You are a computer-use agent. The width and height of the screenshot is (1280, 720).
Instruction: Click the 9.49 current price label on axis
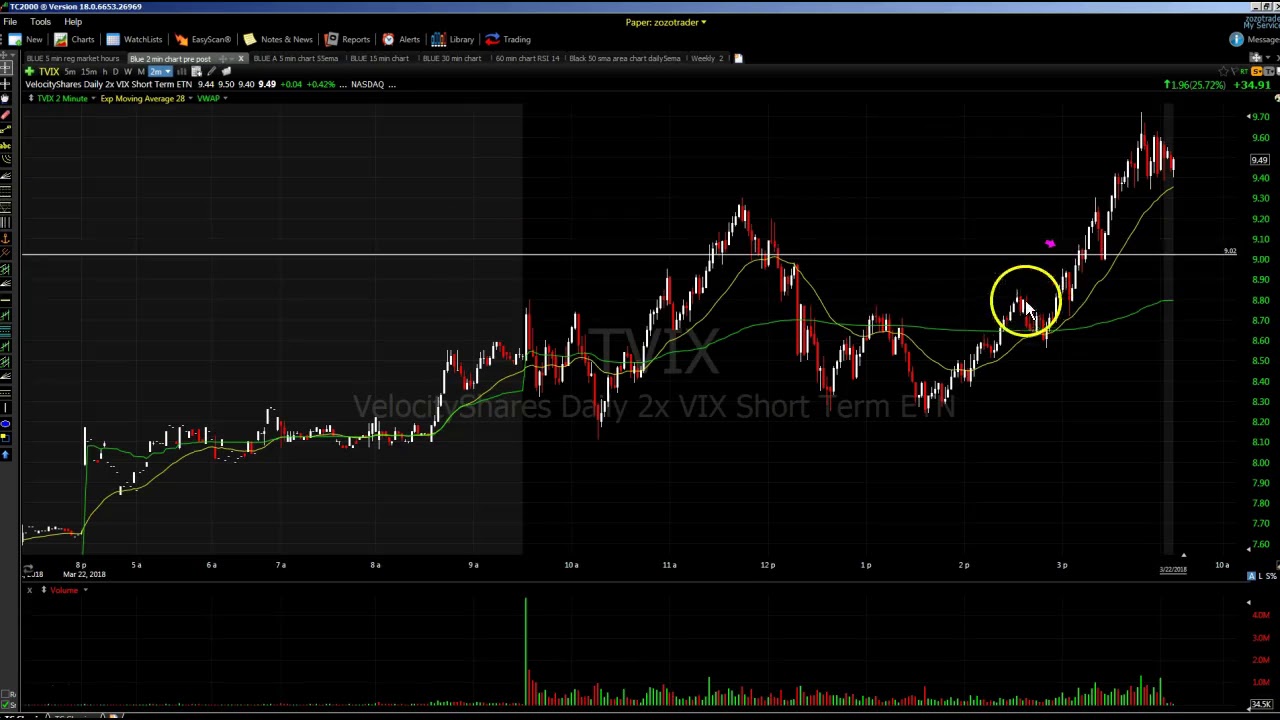point(1259,160)
